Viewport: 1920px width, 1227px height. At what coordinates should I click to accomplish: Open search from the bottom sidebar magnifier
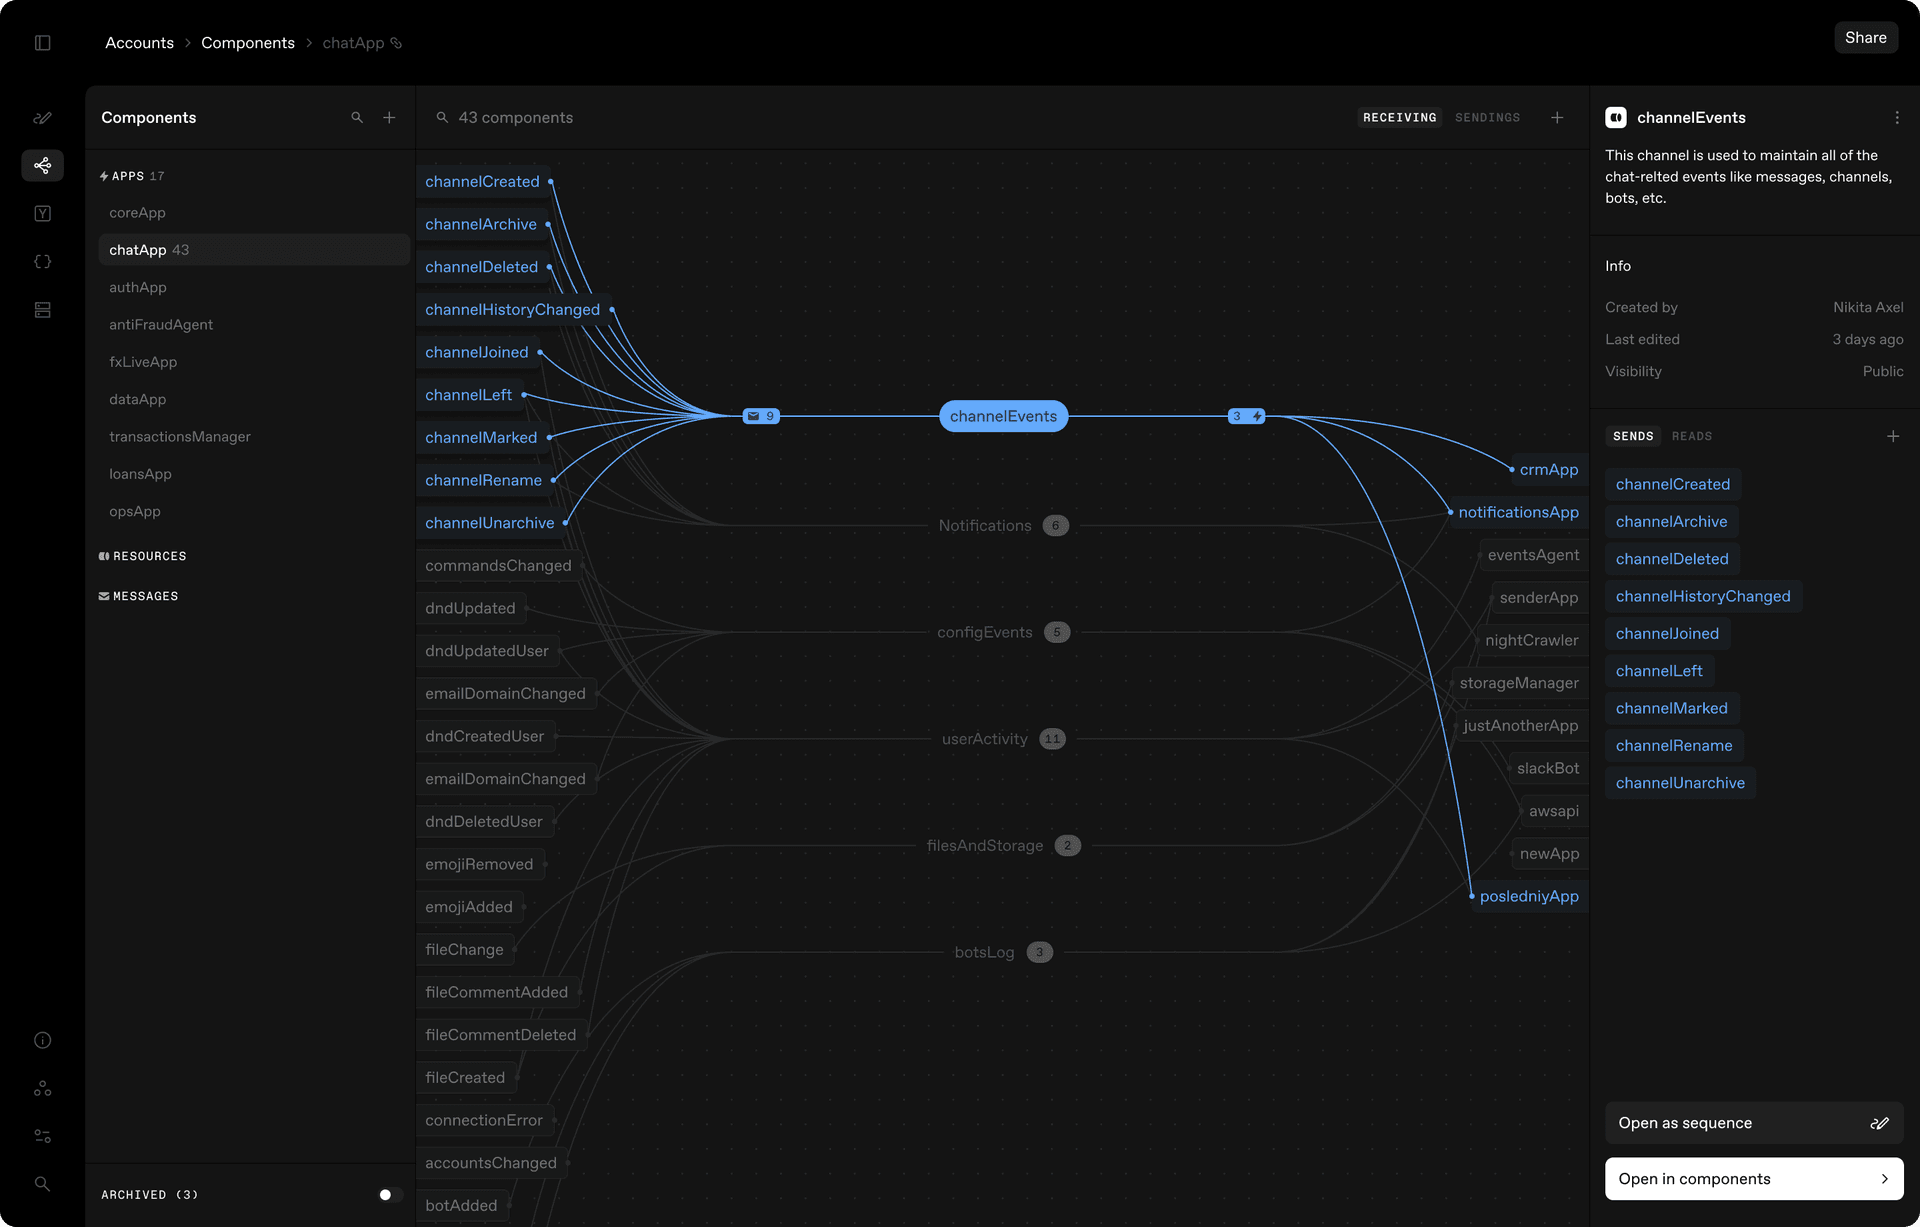coord(42,1184)
